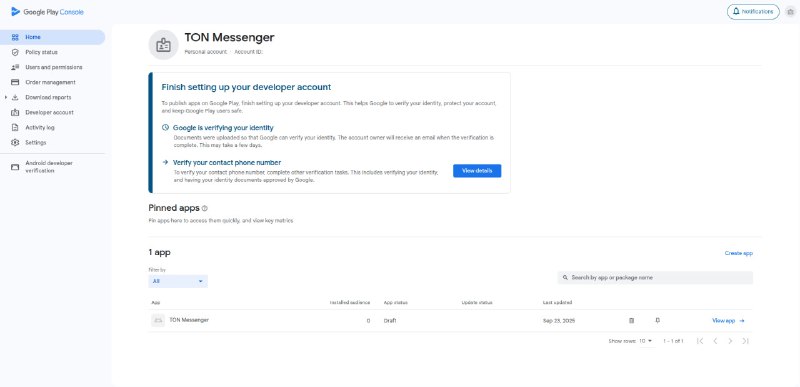Click the Create app link
800x387 pixels.
[739, 253]
